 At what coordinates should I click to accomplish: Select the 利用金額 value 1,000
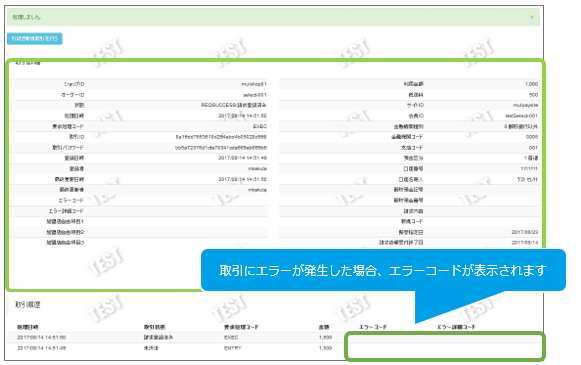point(531,84)
